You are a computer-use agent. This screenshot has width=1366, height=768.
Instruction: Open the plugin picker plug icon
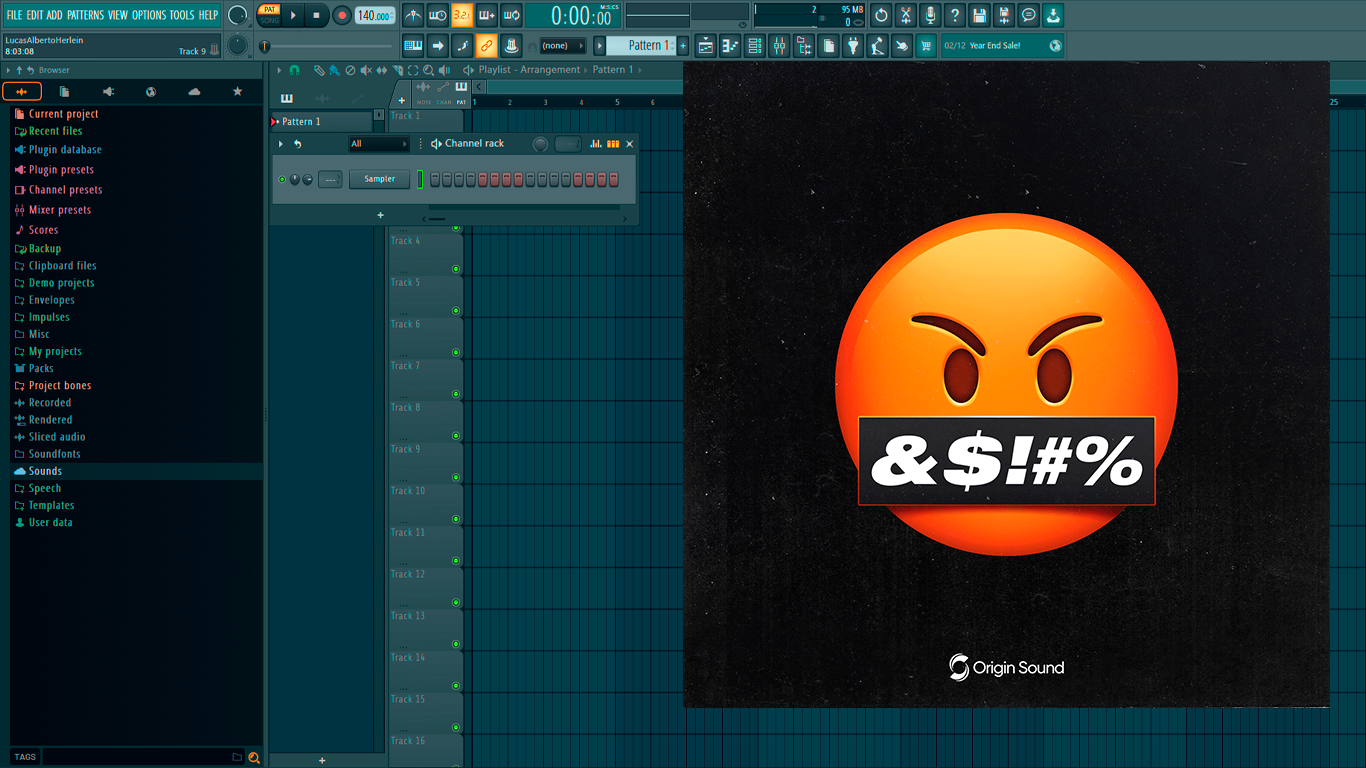click(853, 45)
